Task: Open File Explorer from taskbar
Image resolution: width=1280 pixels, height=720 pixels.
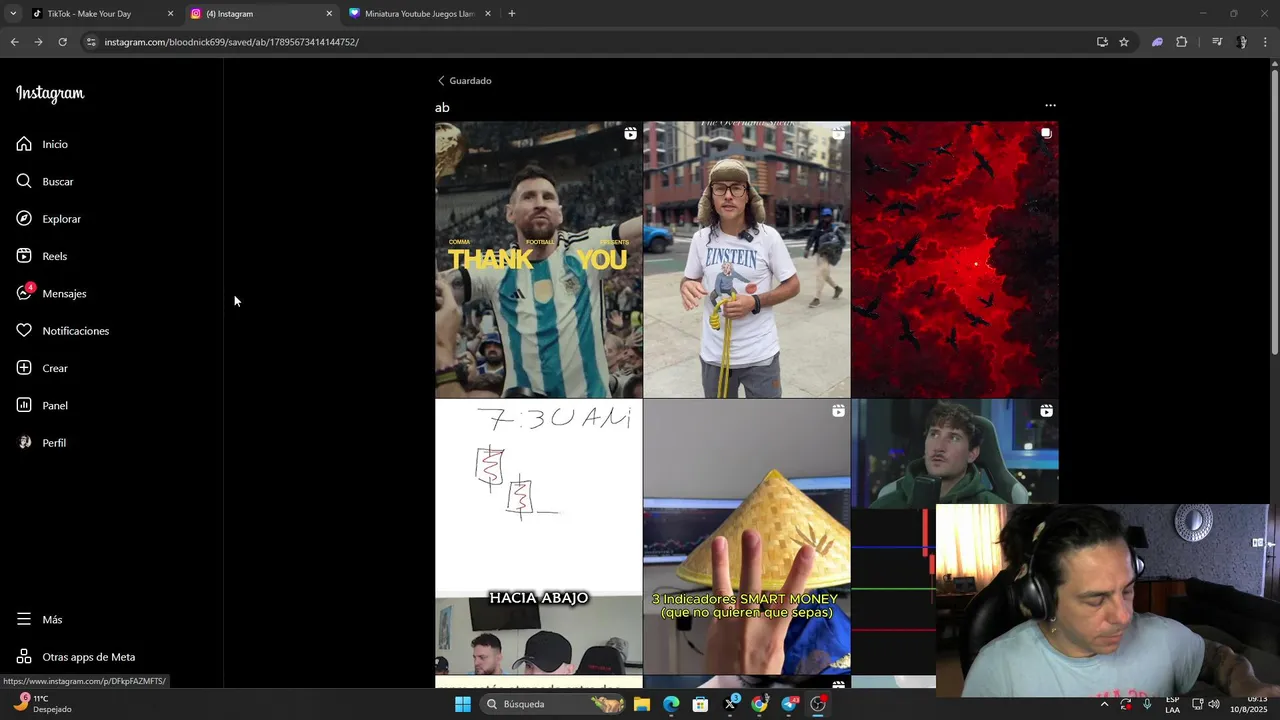Action: tap(642, 704)
